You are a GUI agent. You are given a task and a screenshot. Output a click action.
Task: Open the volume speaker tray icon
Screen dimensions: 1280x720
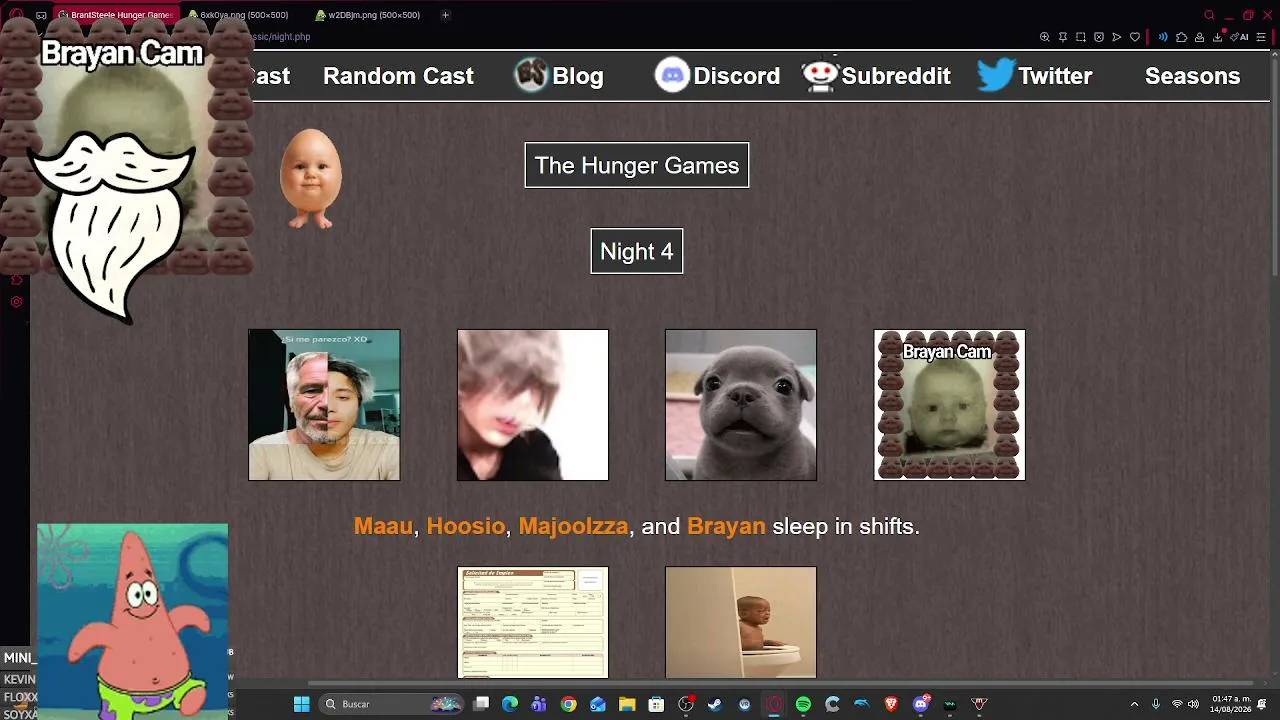[x=1193, y=704]
